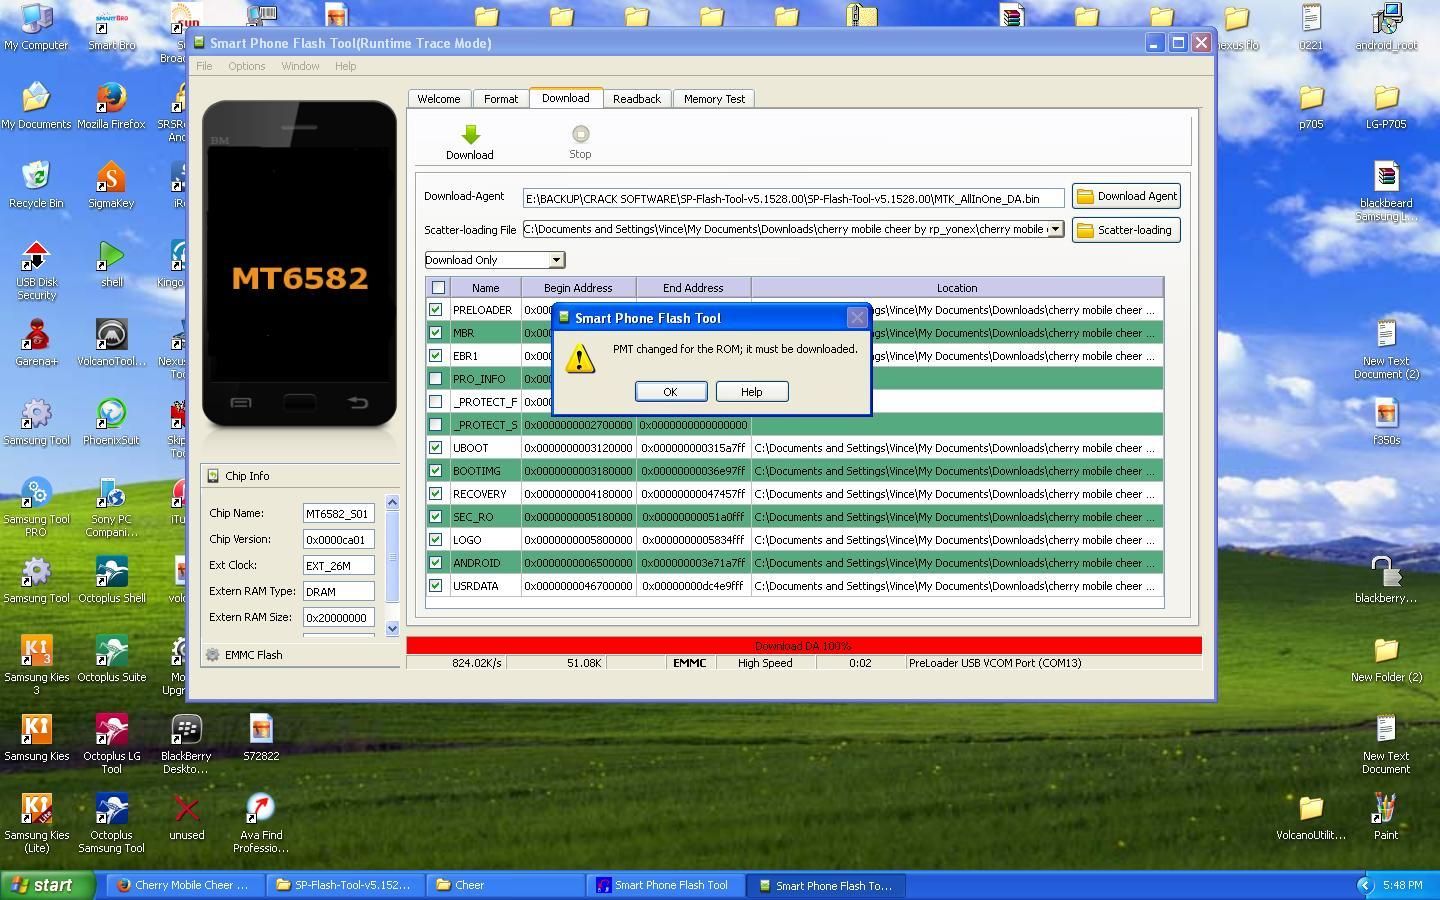Open Octoplus Samsung Tool icon
1440x900 pixels.
pyautogui.click(x=111, y=809)
